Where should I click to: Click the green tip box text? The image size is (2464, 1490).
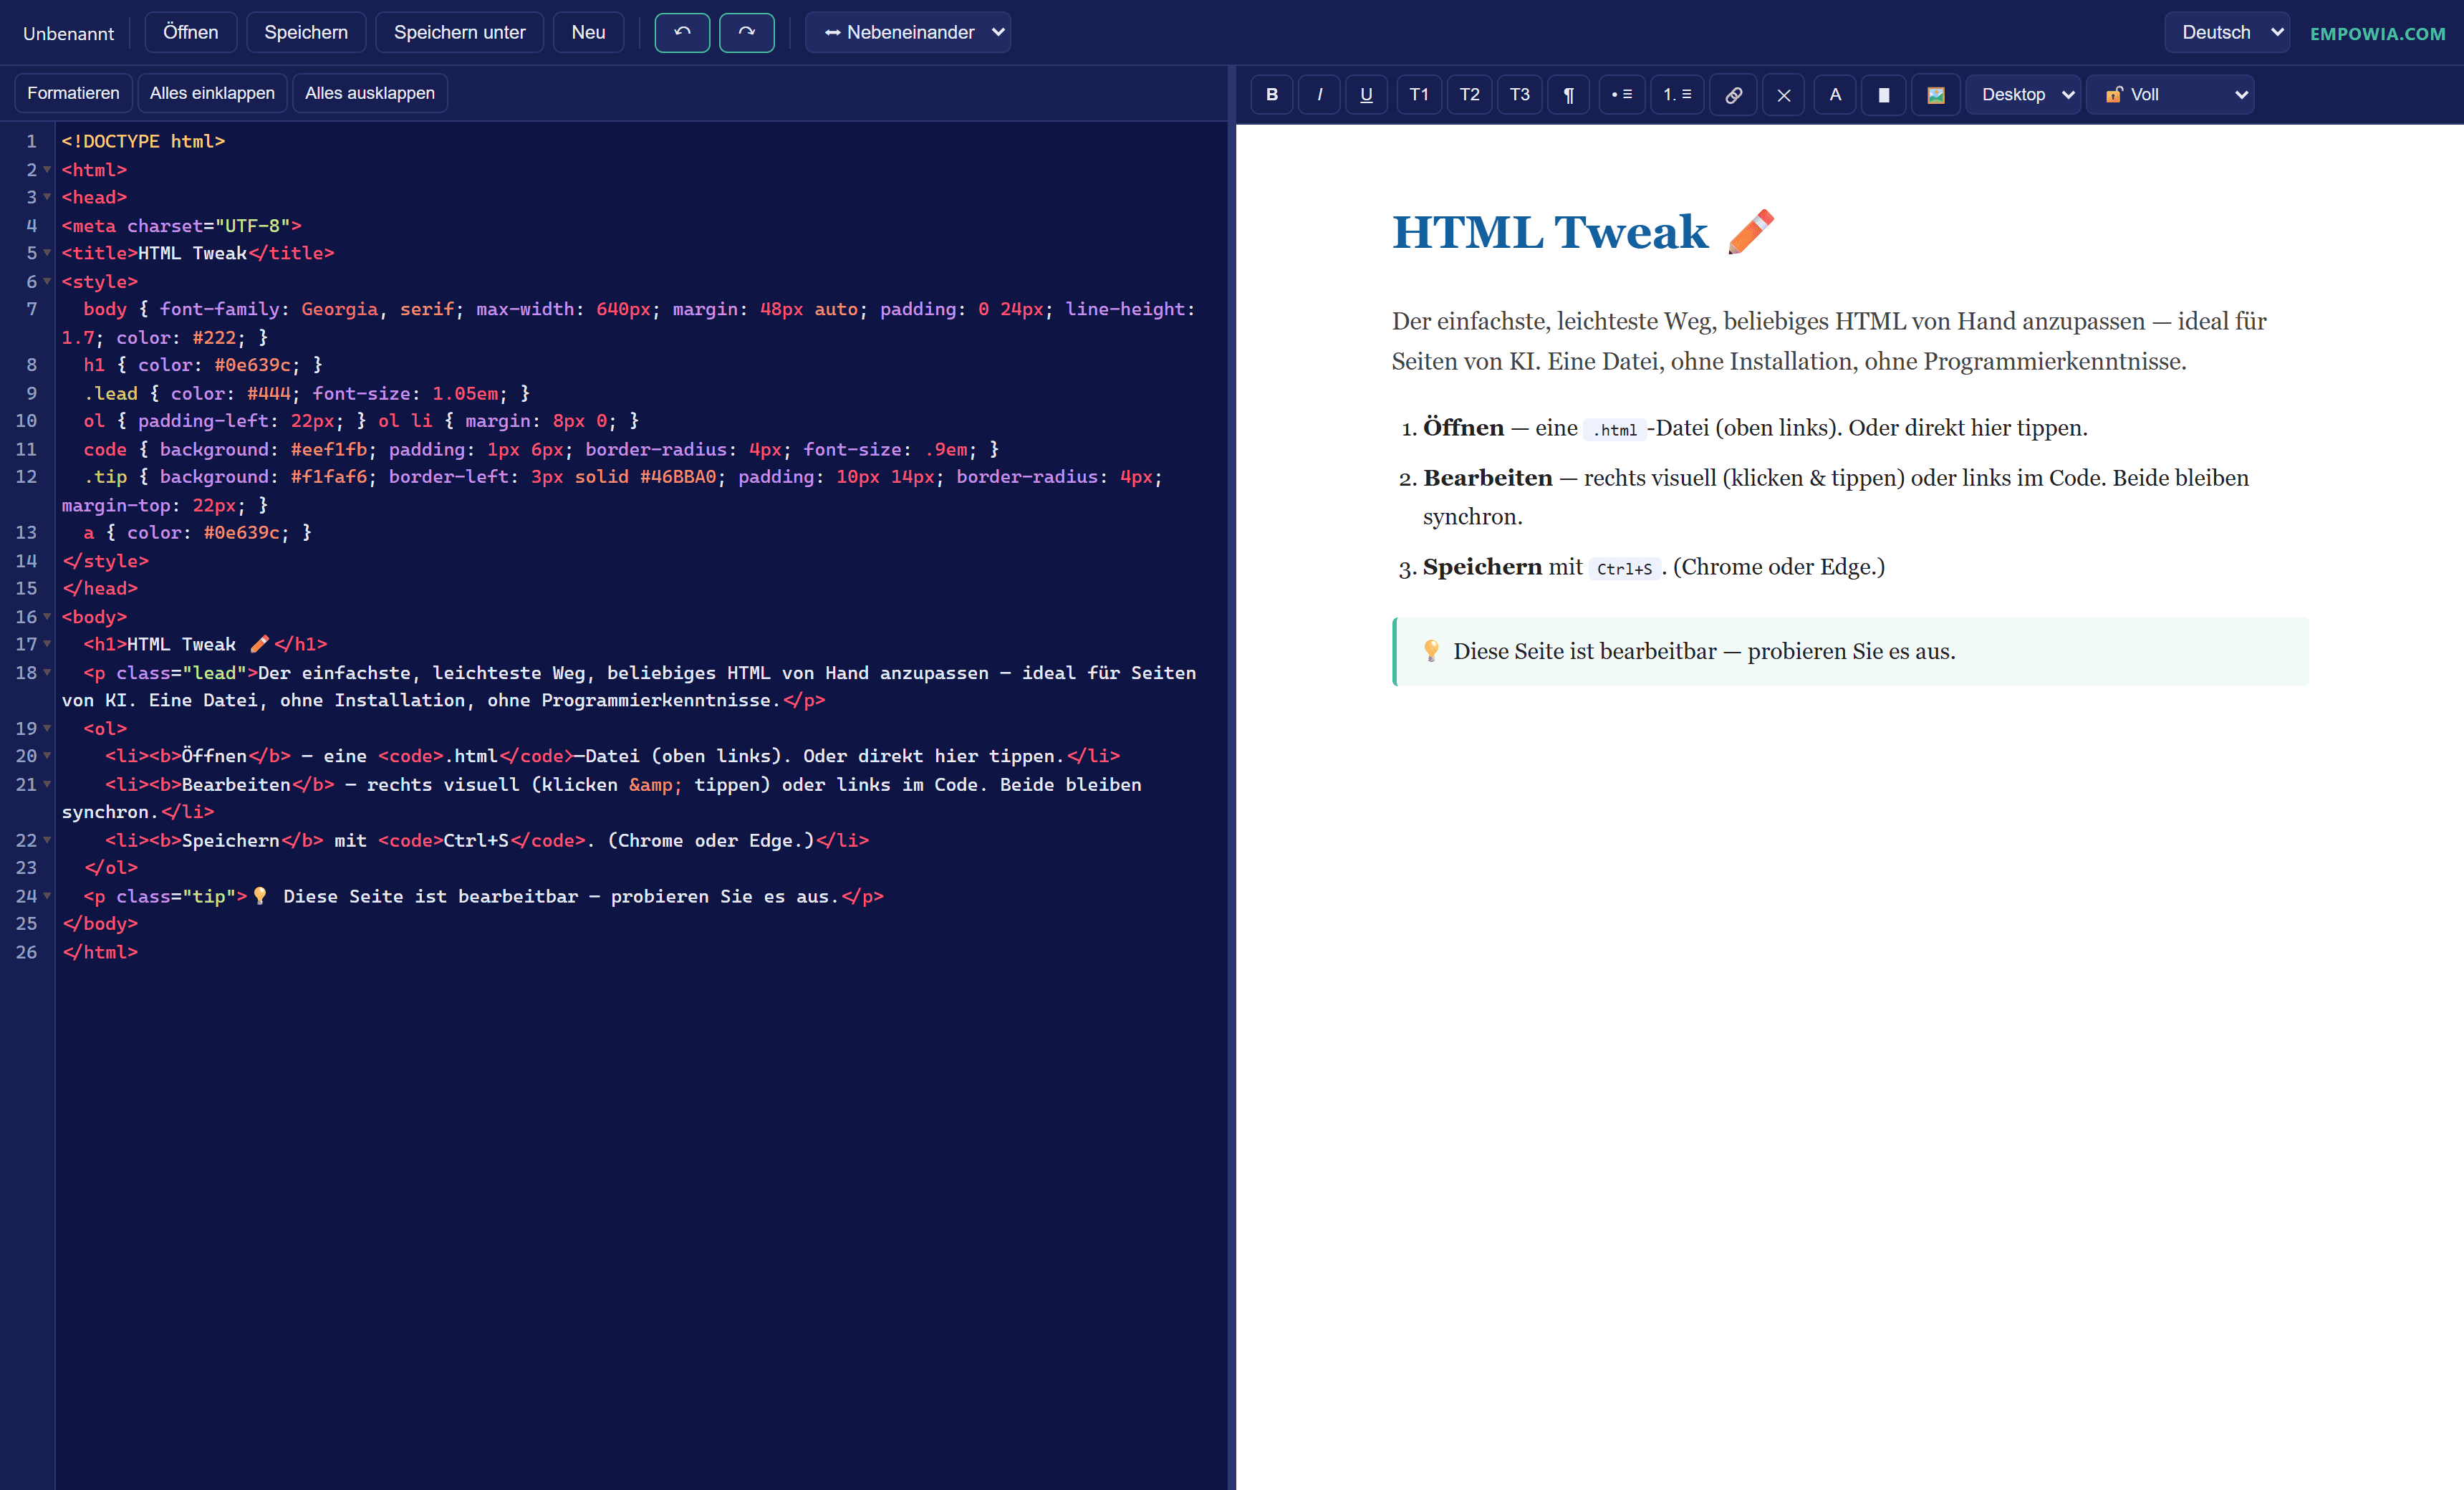(1704, 651)
